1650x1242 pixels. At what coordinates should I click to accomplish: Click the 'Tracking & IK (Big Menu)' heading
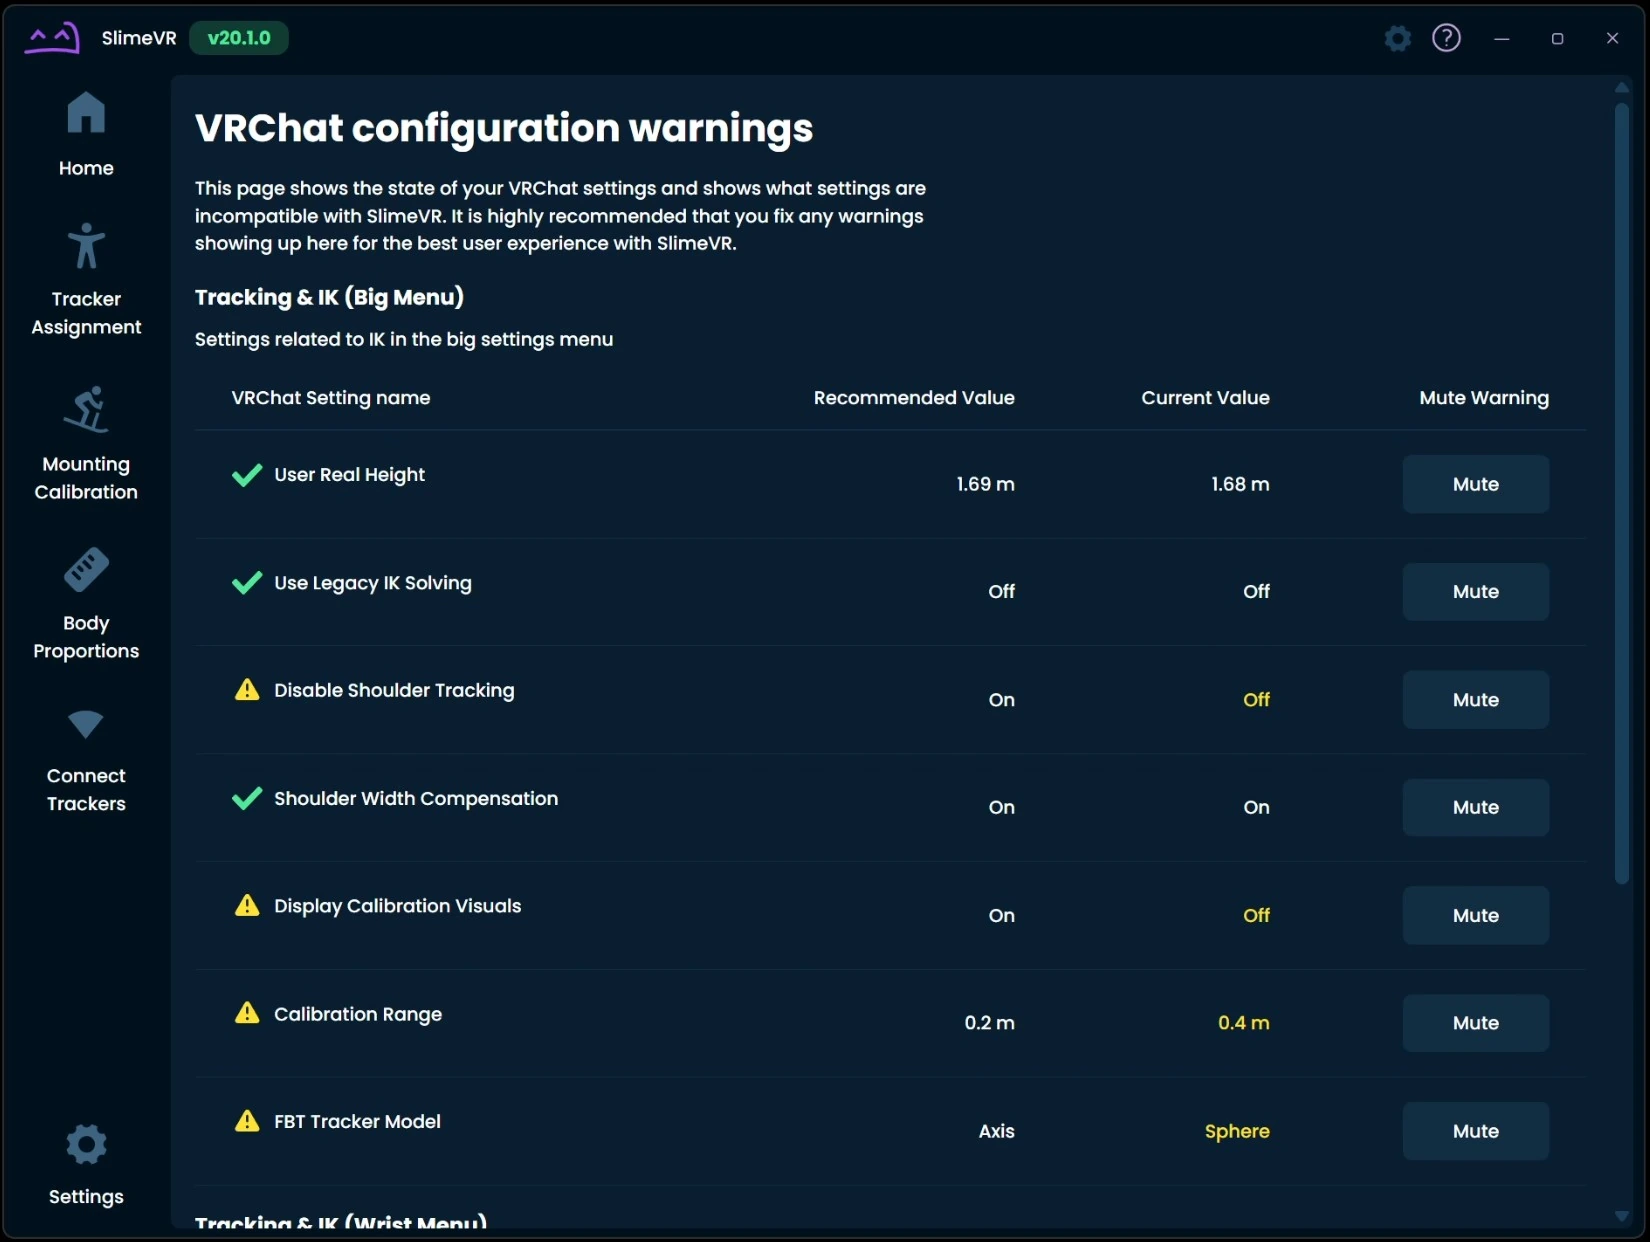tap(329, 297)
